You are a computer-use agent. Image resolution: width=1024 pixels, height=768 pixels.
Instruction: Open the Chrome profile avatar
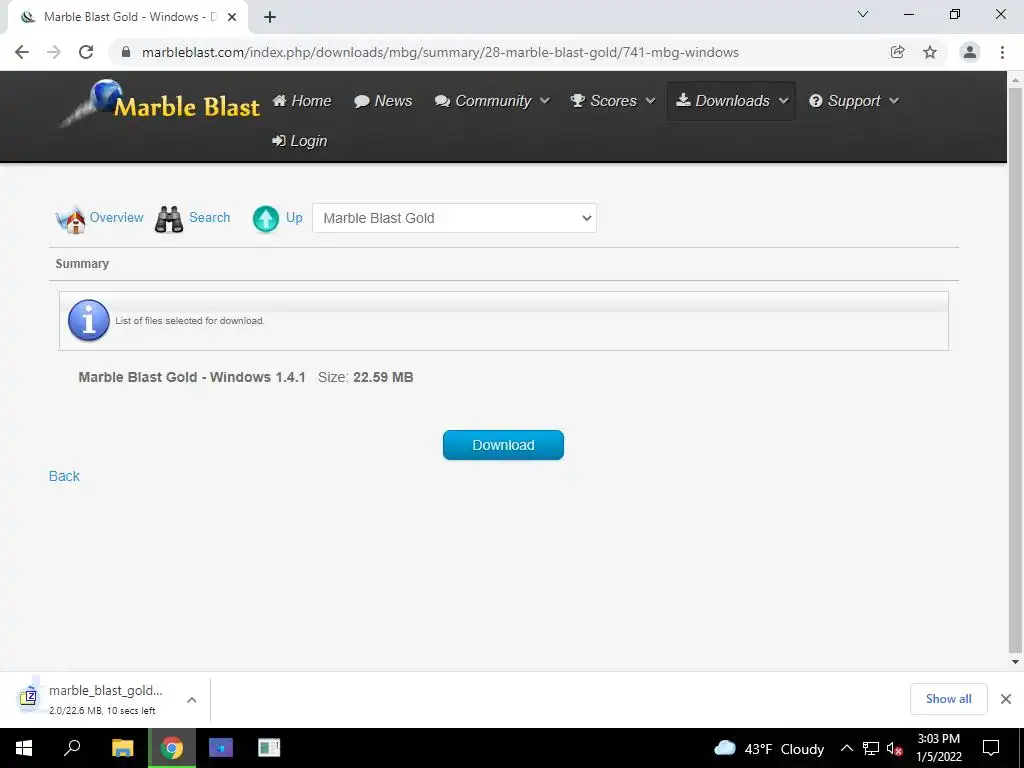pyautogui.click(x=970, y=52)
